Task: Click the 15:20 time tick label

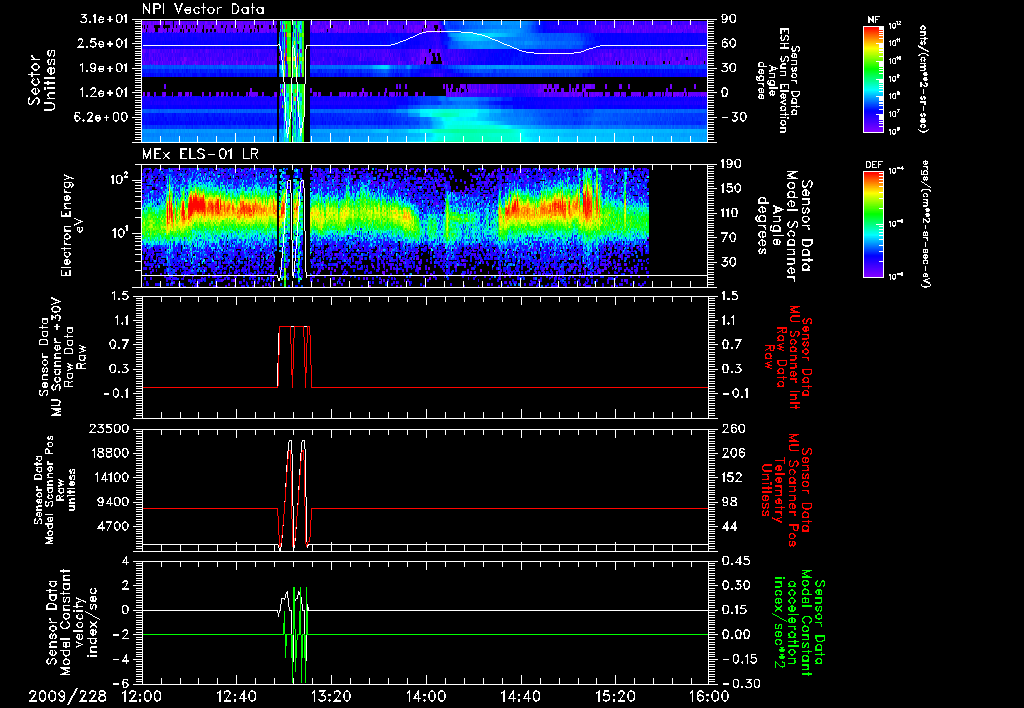Action: tap(614, 695)
